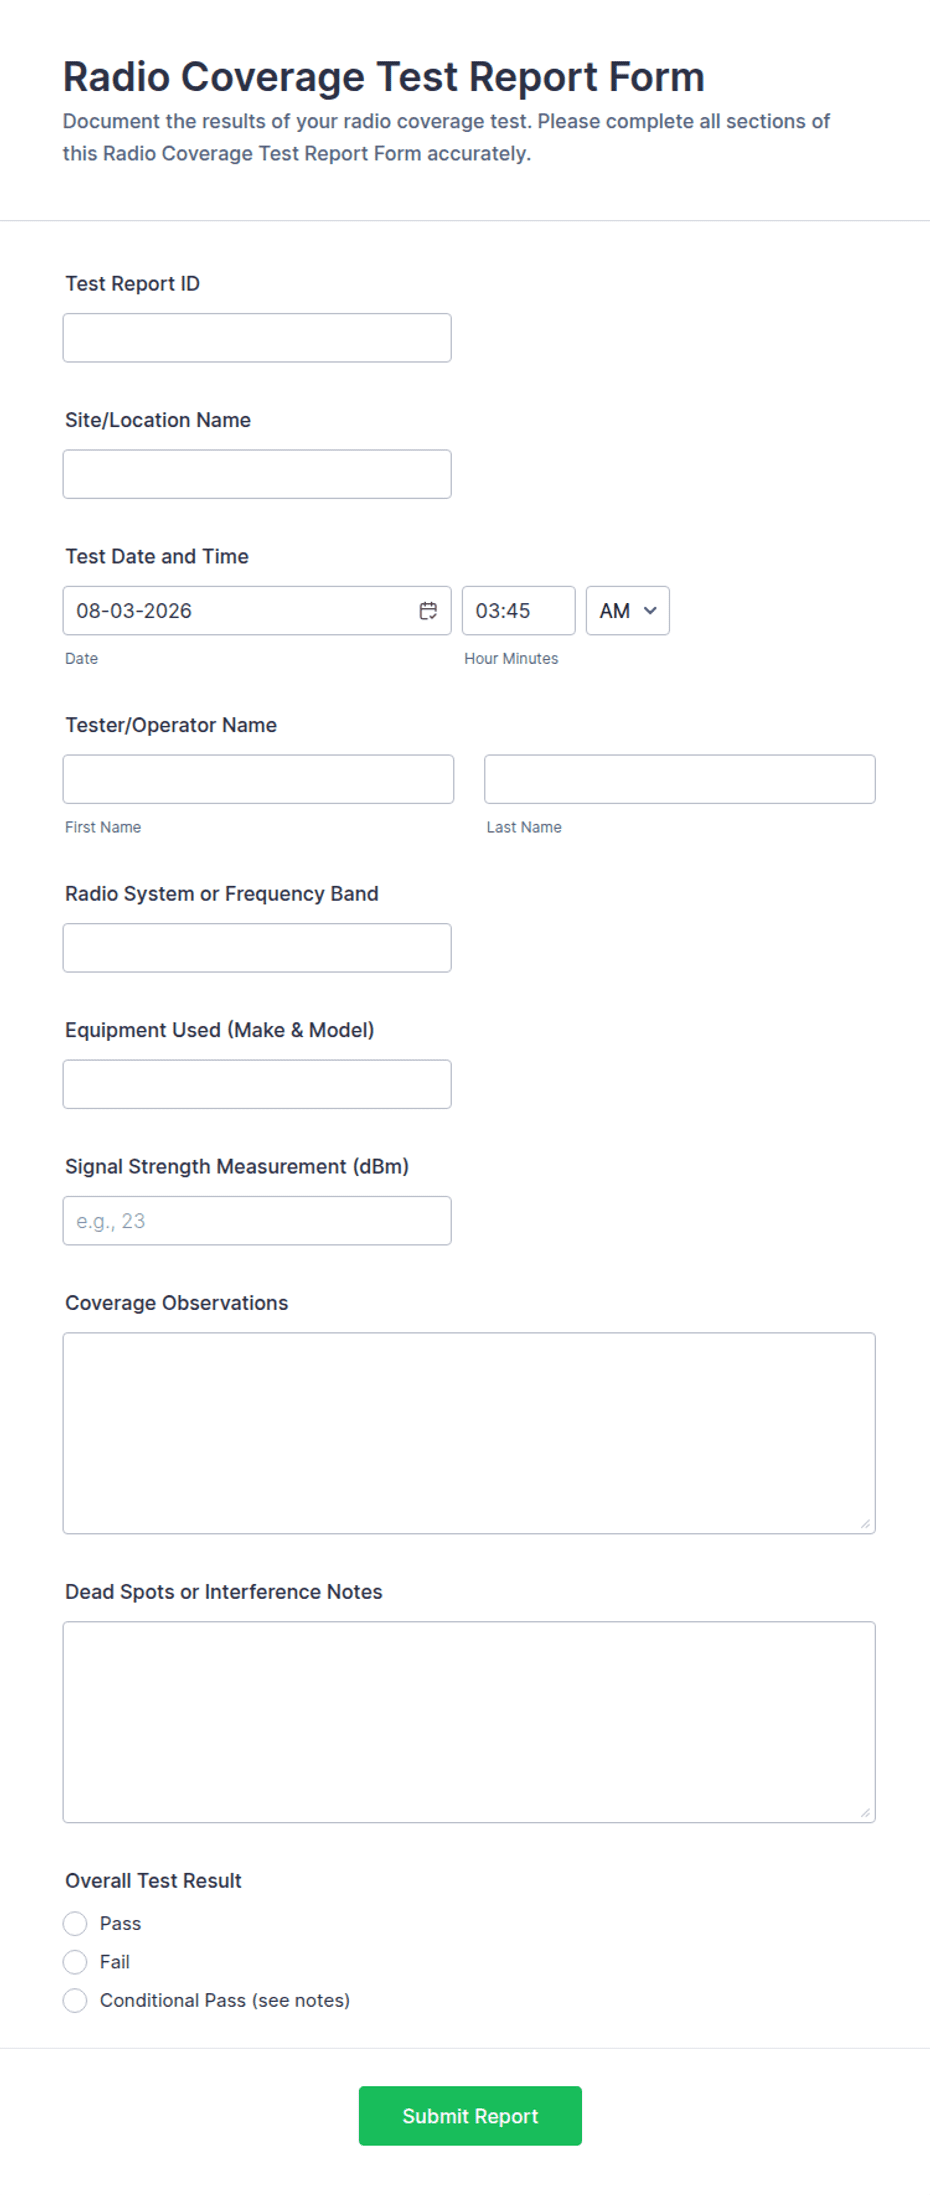The width and height of the screenshot is (930, 2195).
Task: Focus the Test Report ID field
Action: coord(257,338)
